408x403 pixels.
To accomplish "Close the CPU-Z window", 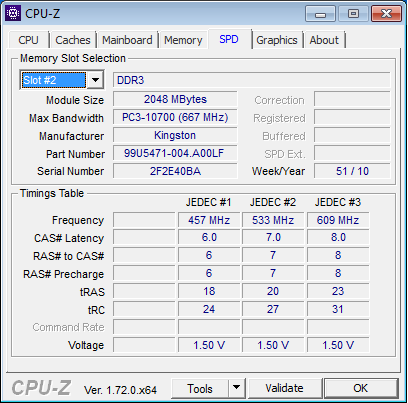I will point(386,14).
